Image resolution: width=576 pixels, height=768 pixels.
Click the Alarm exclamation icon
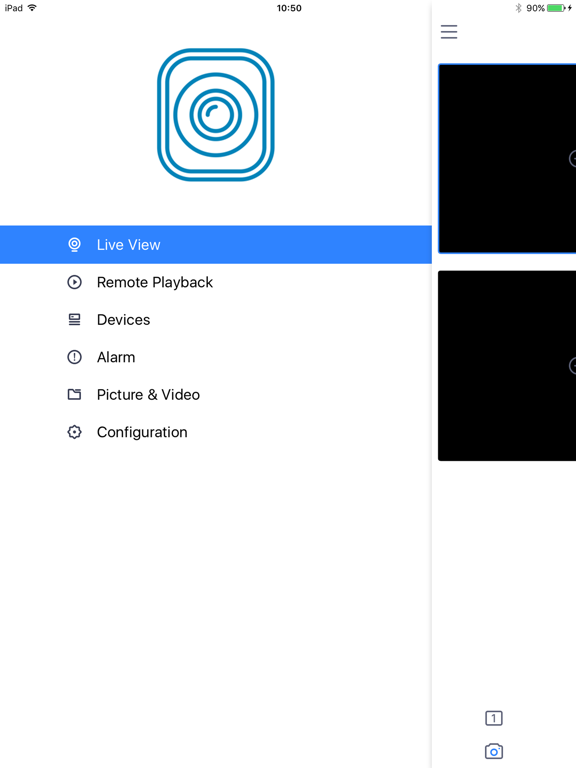(74, 357)
